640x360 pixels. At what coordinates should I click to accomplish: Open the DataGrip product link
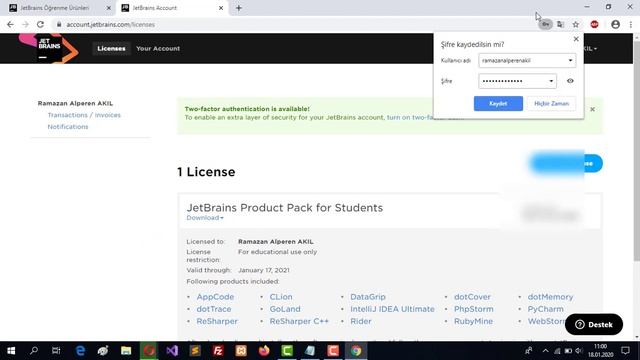(368, 297)
